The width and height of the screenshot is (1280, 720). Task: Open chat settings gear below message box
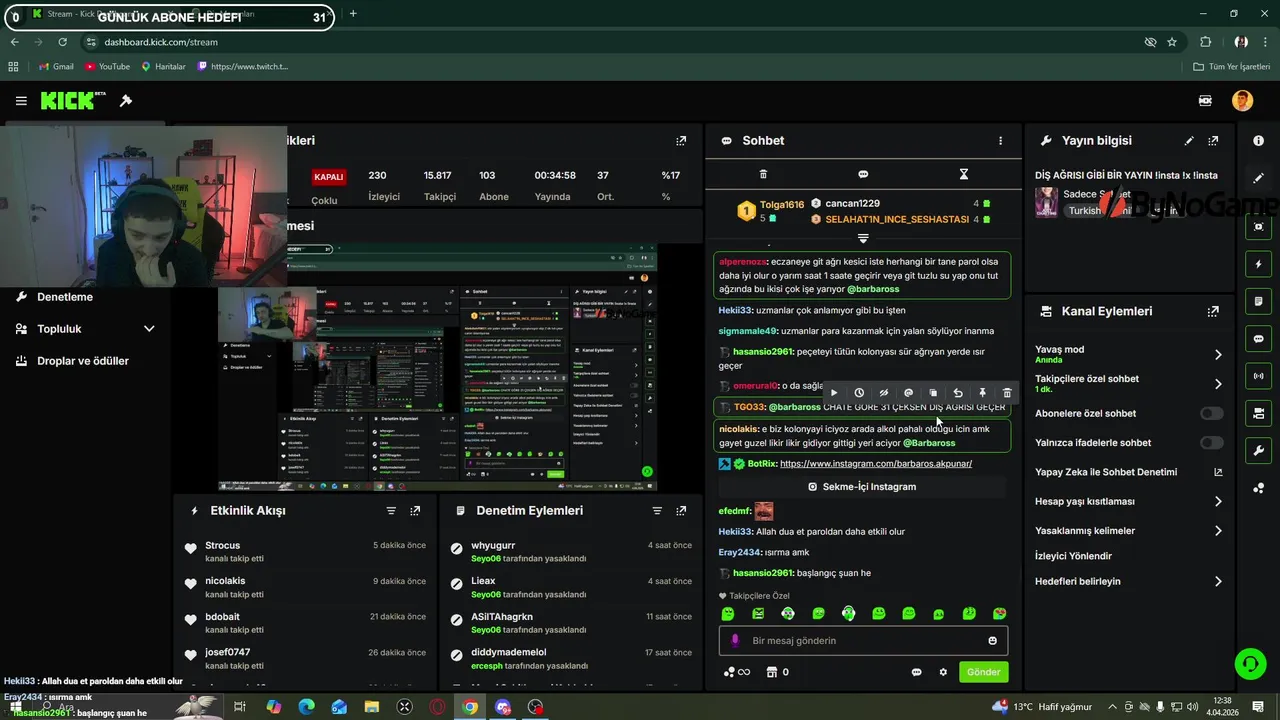943,672
